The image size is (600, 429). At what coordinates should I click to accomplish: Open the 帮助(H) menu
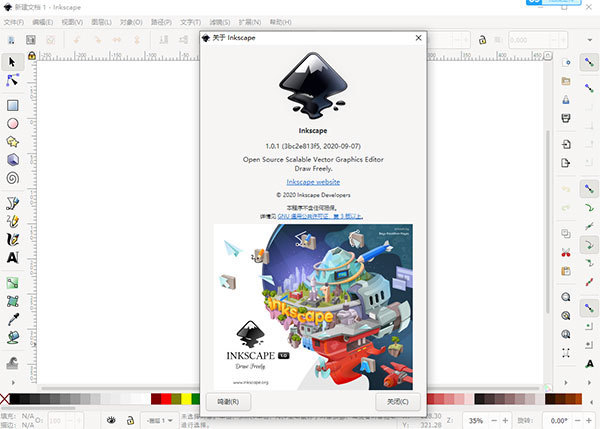click(280, 22)
